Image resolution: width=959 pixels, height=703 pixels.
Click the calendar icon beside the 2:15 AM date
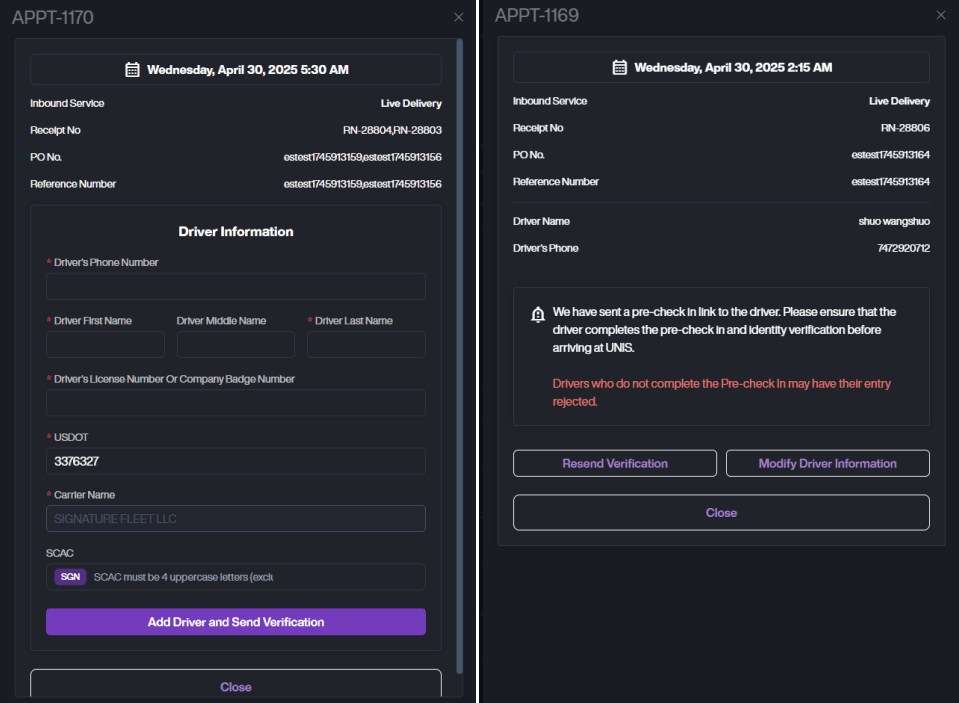pyautogui.click(x=619, y=68)
